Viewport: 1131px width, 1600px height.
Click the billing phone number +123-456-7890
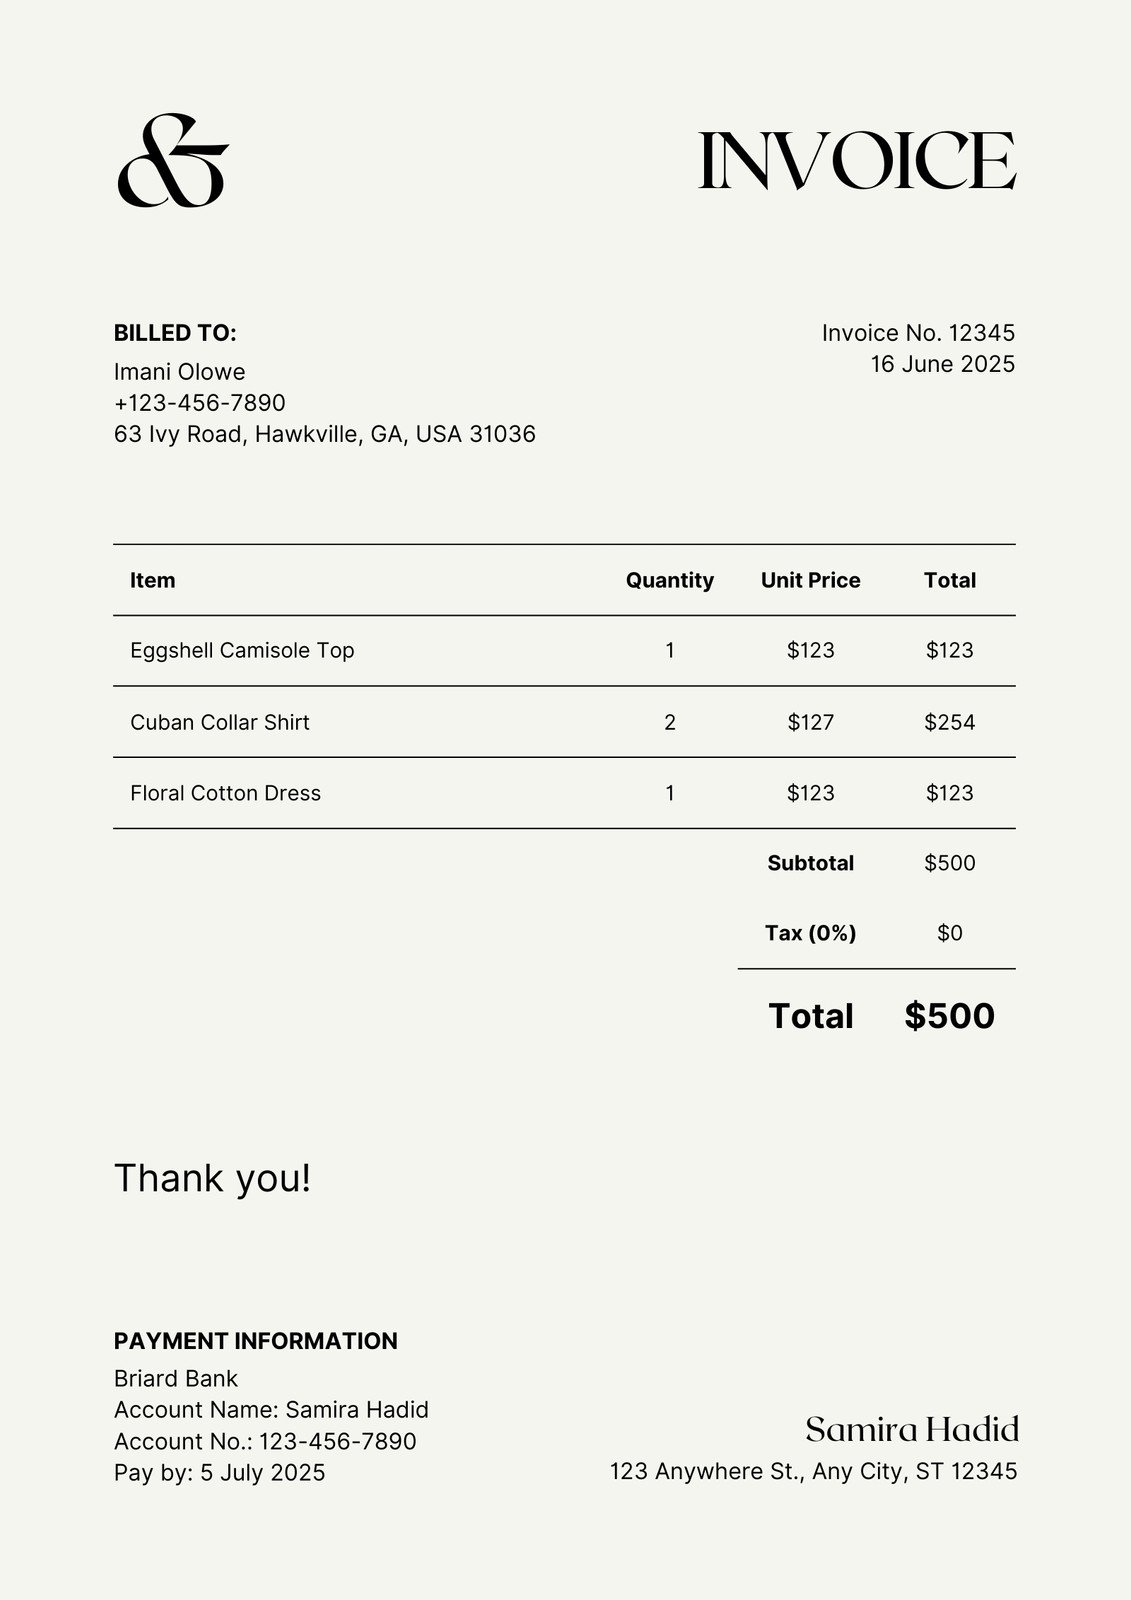(199, 403)
